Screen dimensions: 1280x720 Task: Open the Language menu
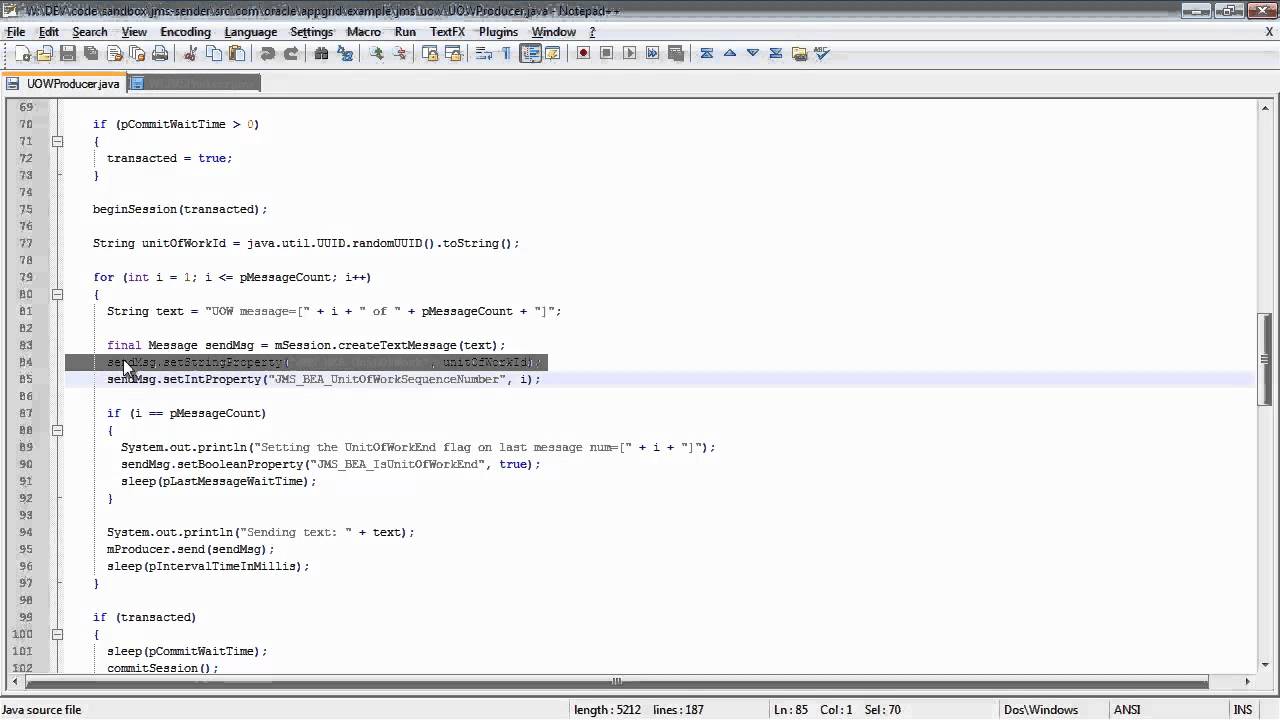click(250, 32)
